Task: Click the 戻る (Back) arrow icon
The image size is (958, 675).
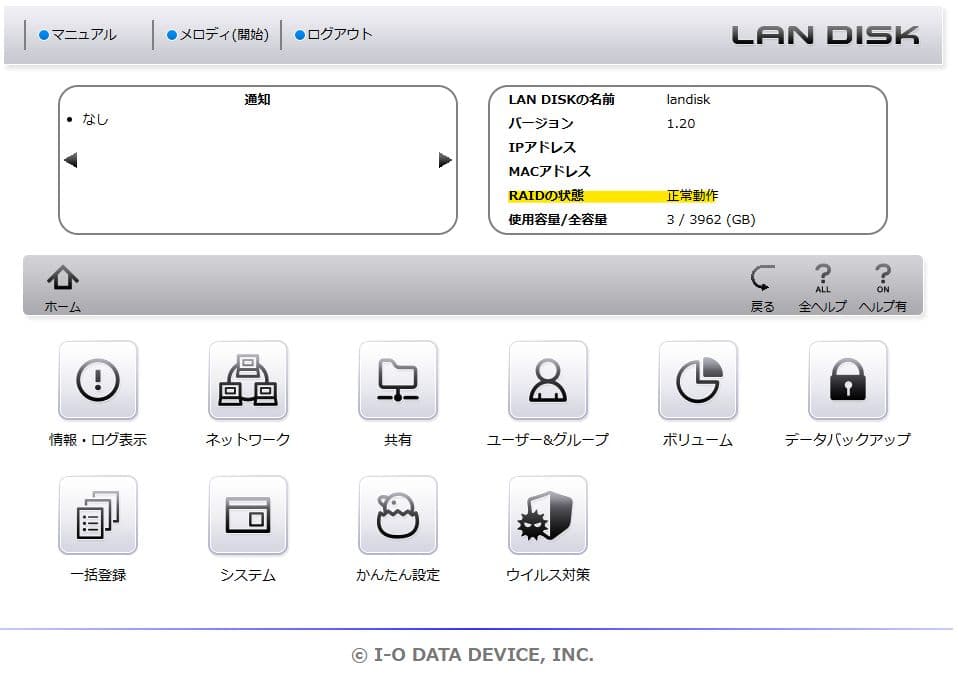Action: pyautogui.click(x=763, y=283)
